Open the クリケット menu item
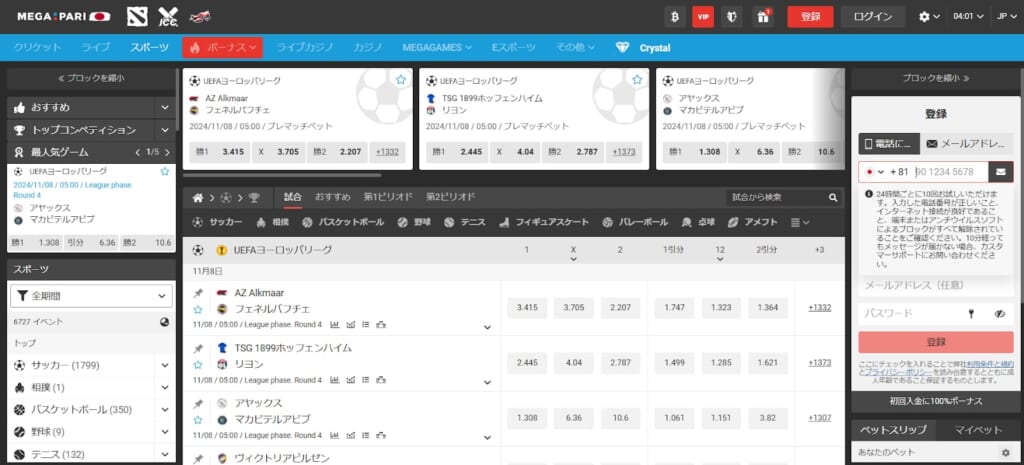 click(38, 47)
